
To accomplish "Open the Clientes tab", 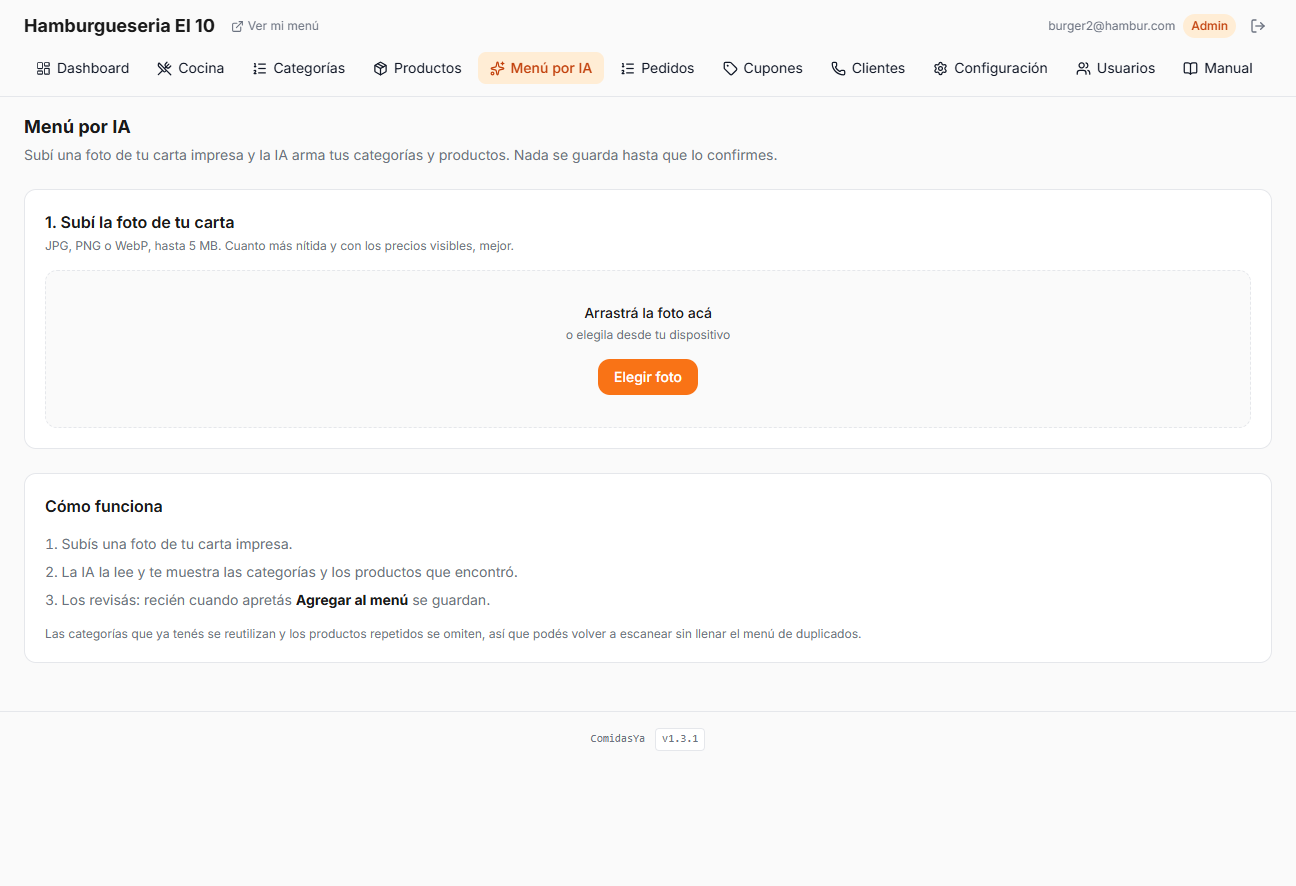I will tap(868, 68).
